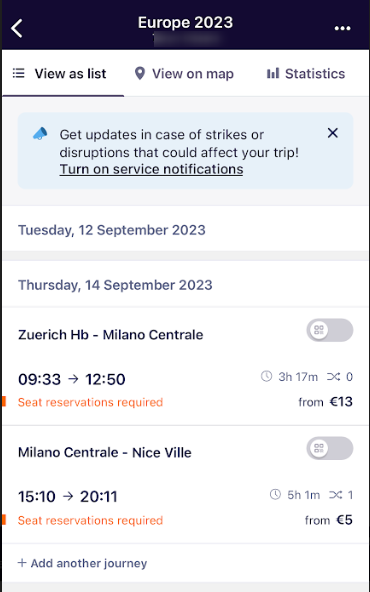Click the clock icon beside 5h 1m

pyautogui.click(x=276, y=495)
